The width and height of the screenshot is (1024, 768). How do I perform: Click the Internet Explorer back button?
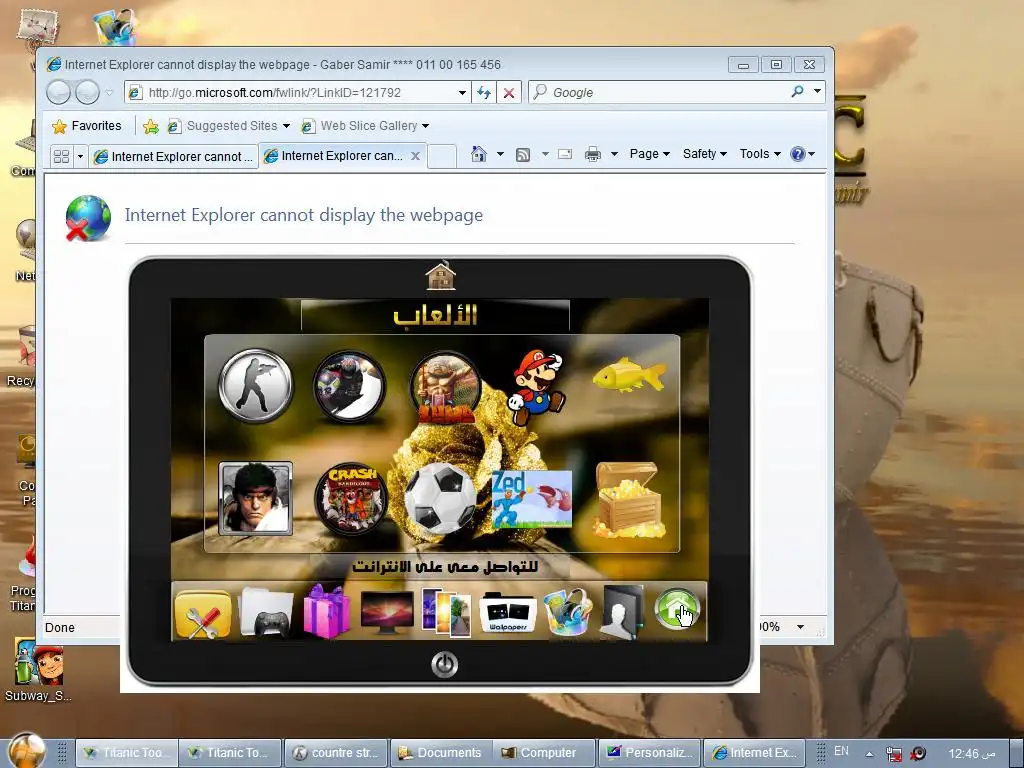pyautogui.click(x=58, y=92)
